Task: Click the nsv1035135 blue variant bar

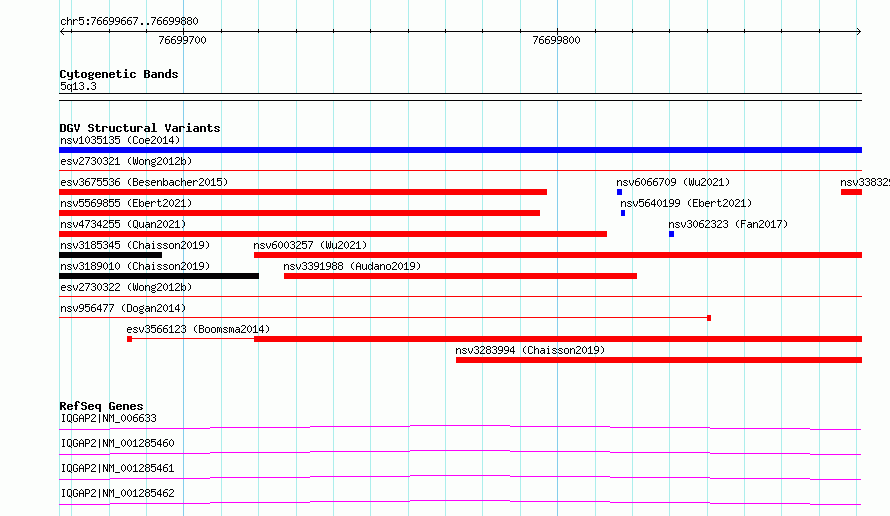Action: [460, 150]
